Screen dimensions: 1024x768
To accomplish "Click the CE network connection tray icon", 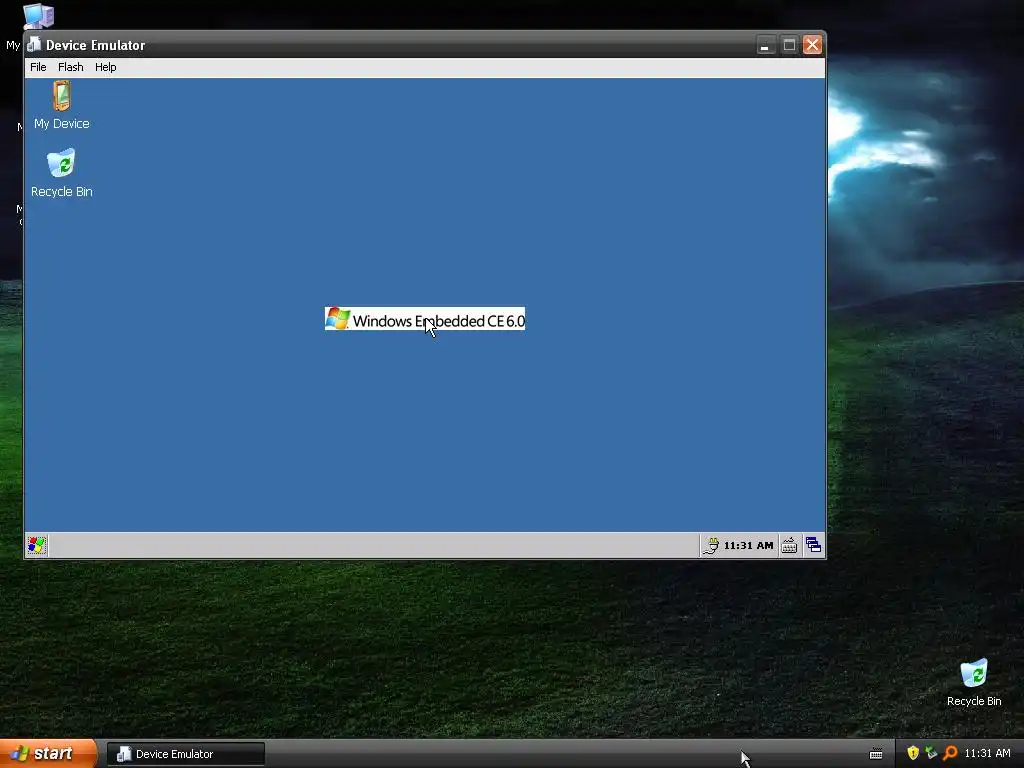I will [x=711, y=545].
